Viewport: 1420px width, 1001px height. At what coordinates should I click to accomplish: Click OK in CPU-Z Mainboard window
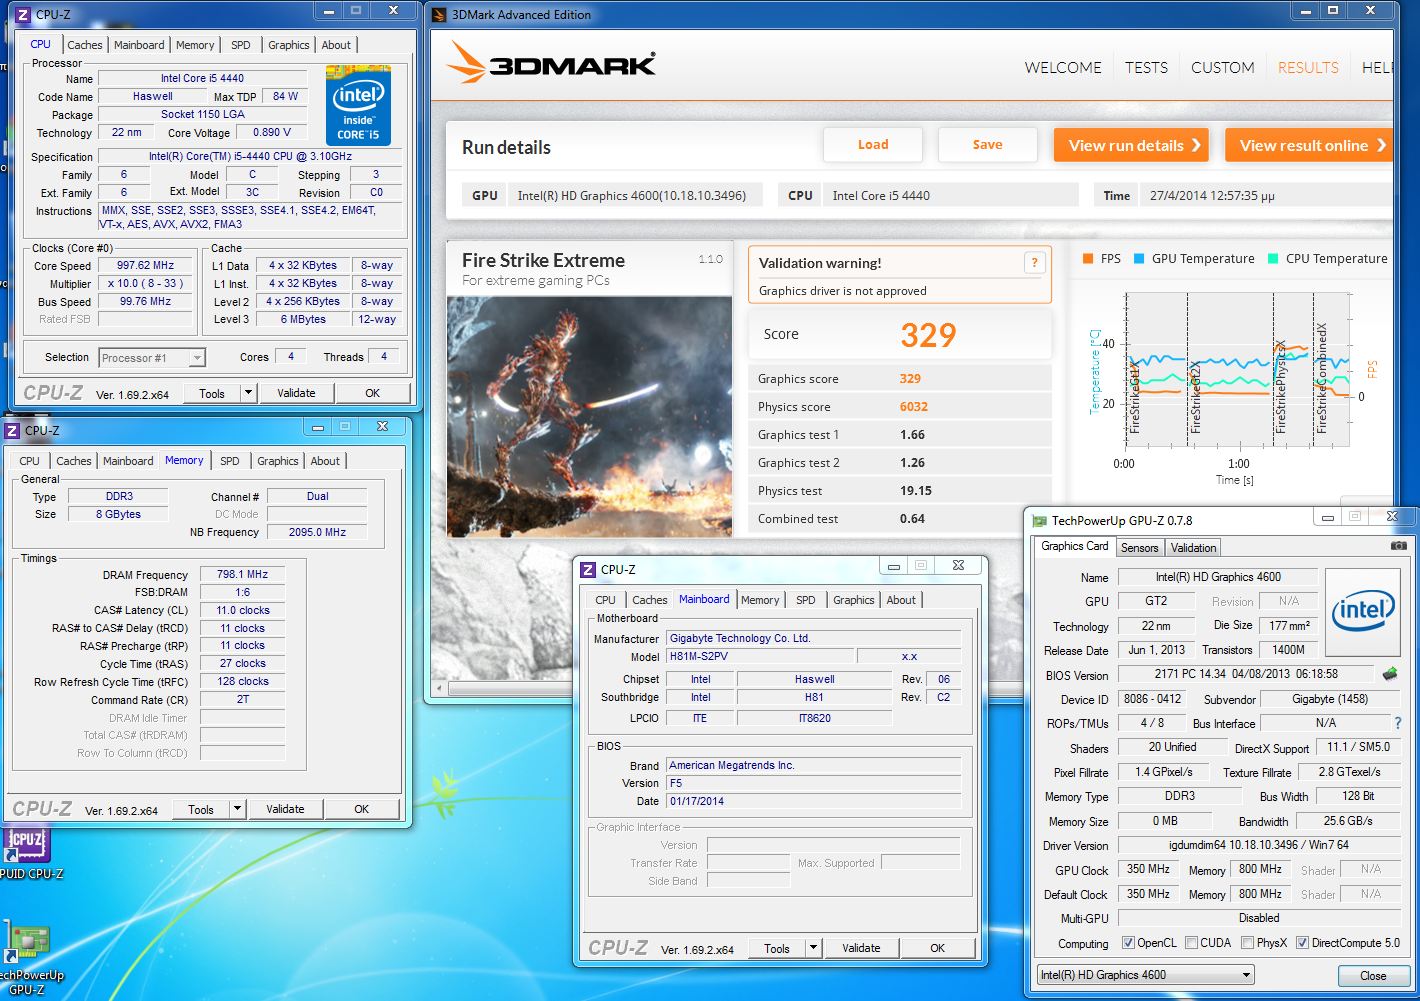[x=937, y=947]
